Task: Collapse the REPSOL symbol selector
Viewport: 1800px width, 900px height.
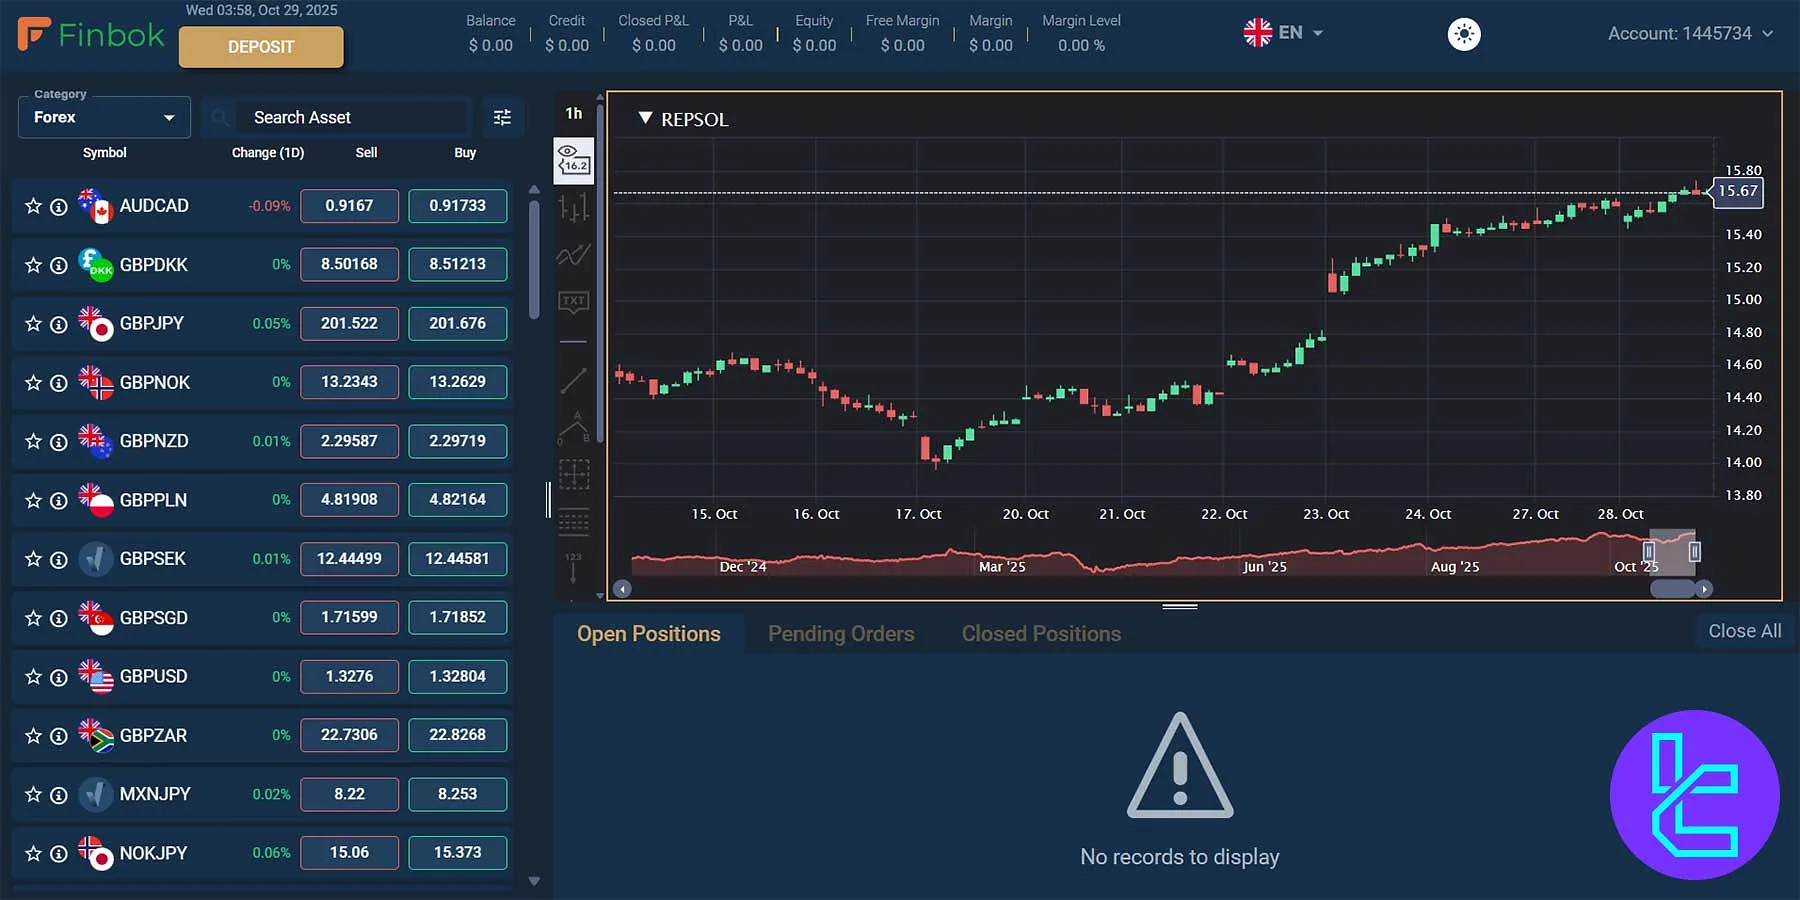Action: tap(645, 118)
